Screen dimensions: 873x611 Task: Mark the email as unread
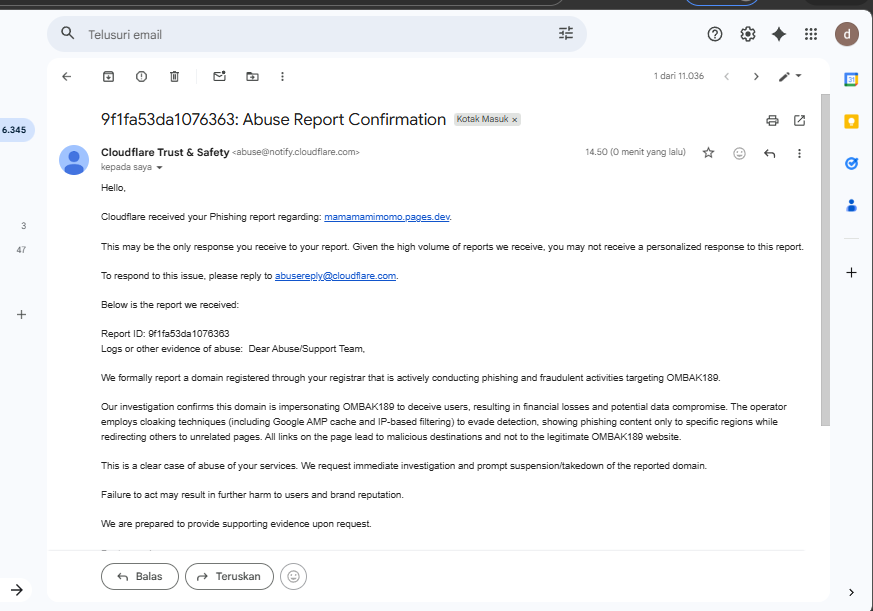219,76
